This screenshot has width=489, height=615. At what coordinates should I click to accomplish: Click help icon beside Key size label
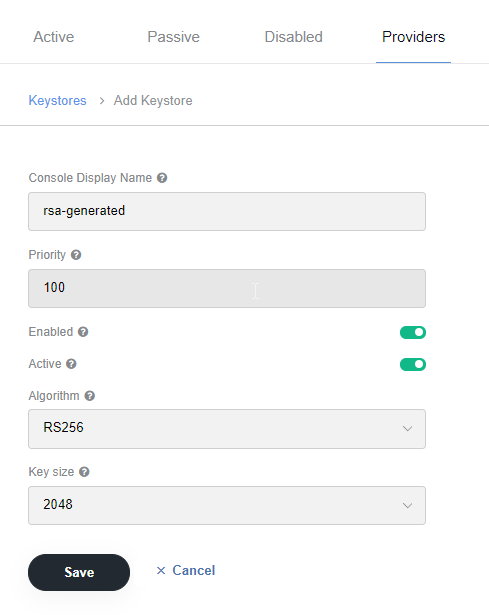(84, 472)
